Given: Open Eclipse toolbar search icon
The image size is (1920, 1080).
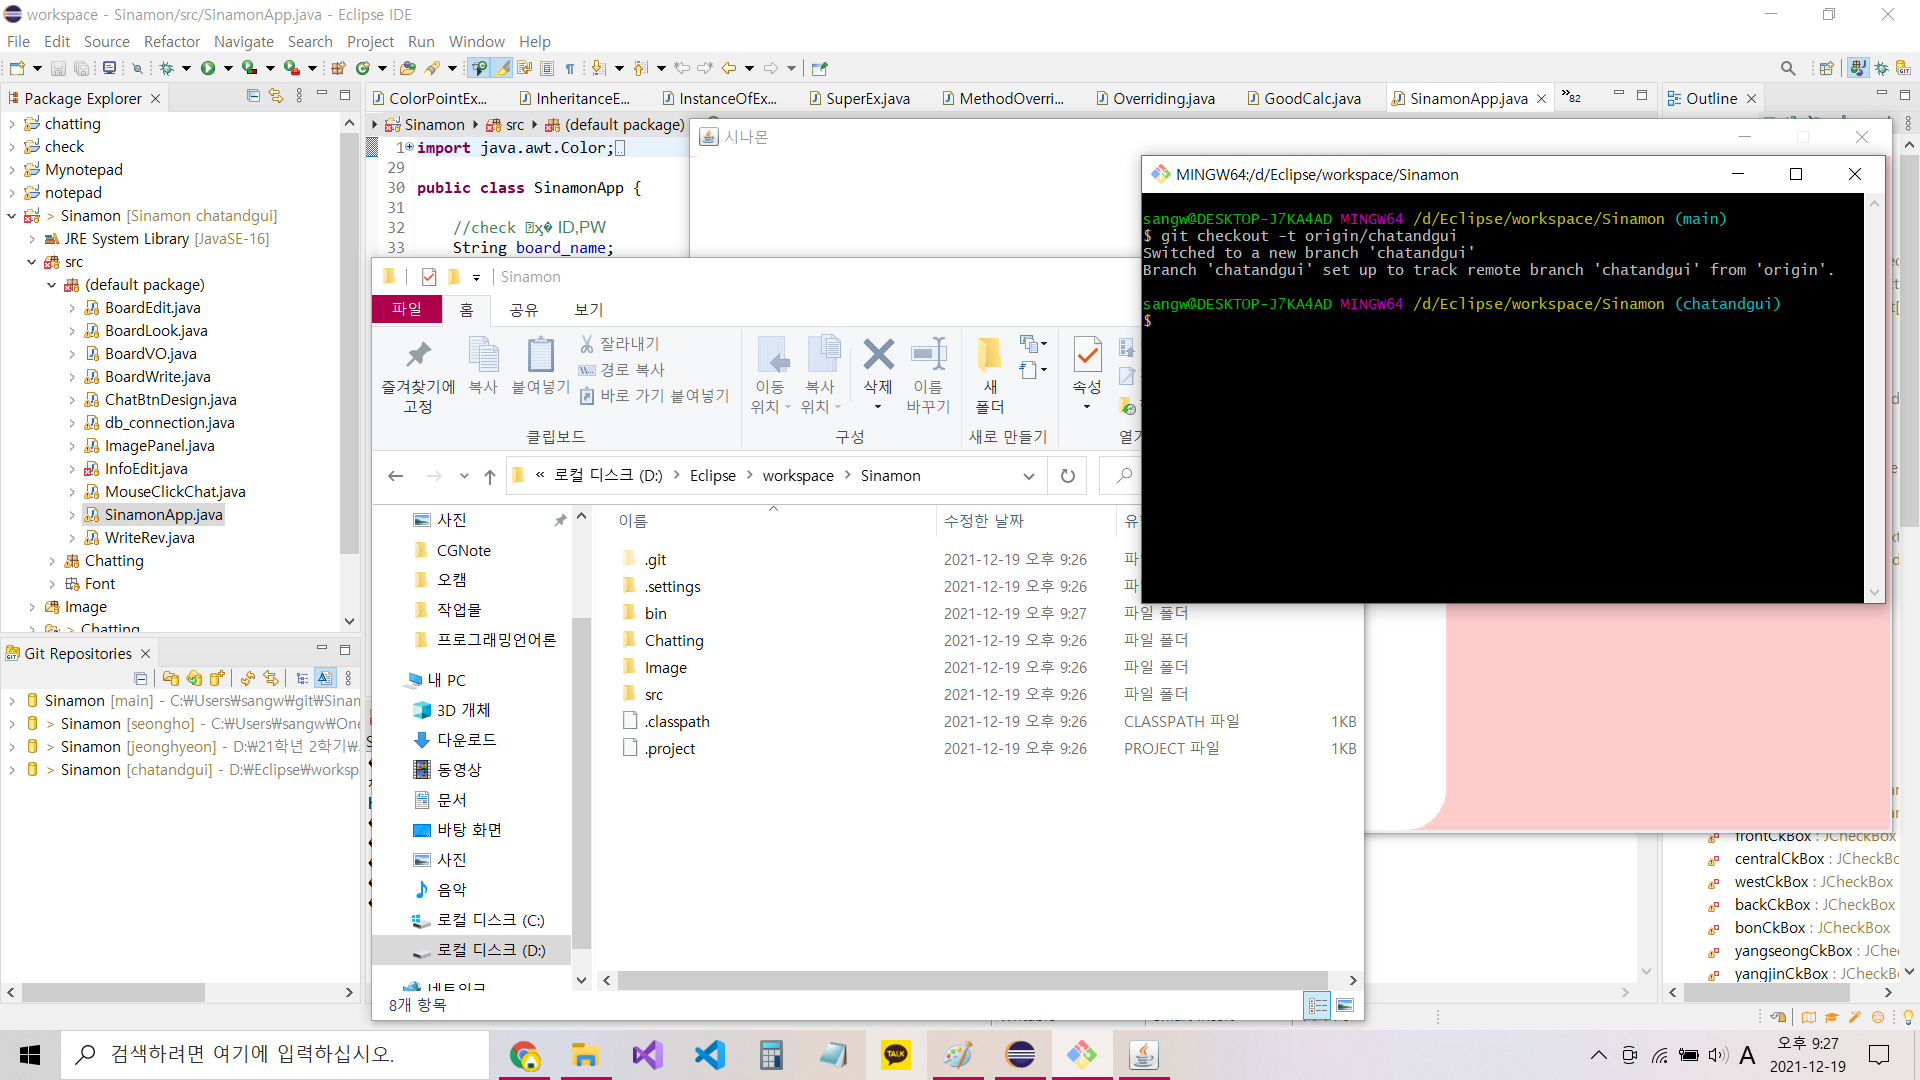Looking at the screenshot, I should (x=1787, y=68).
